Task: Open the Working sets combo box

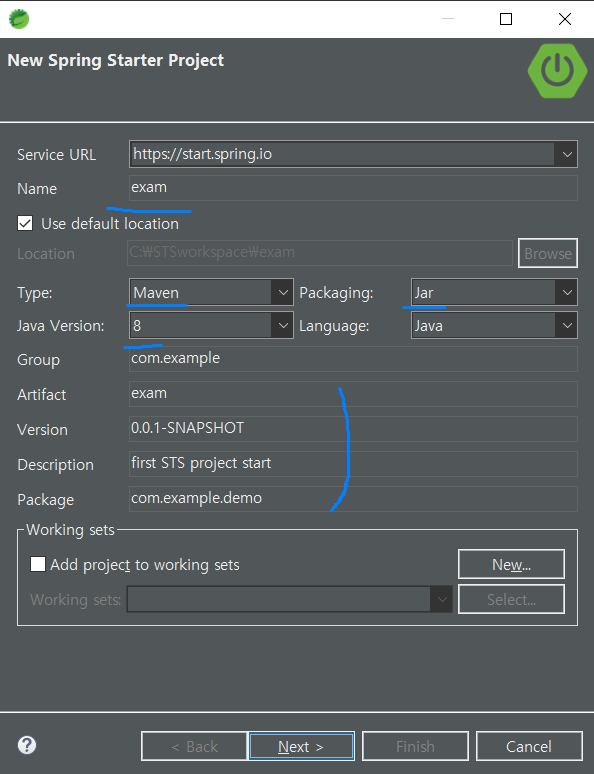Action: 289,599
